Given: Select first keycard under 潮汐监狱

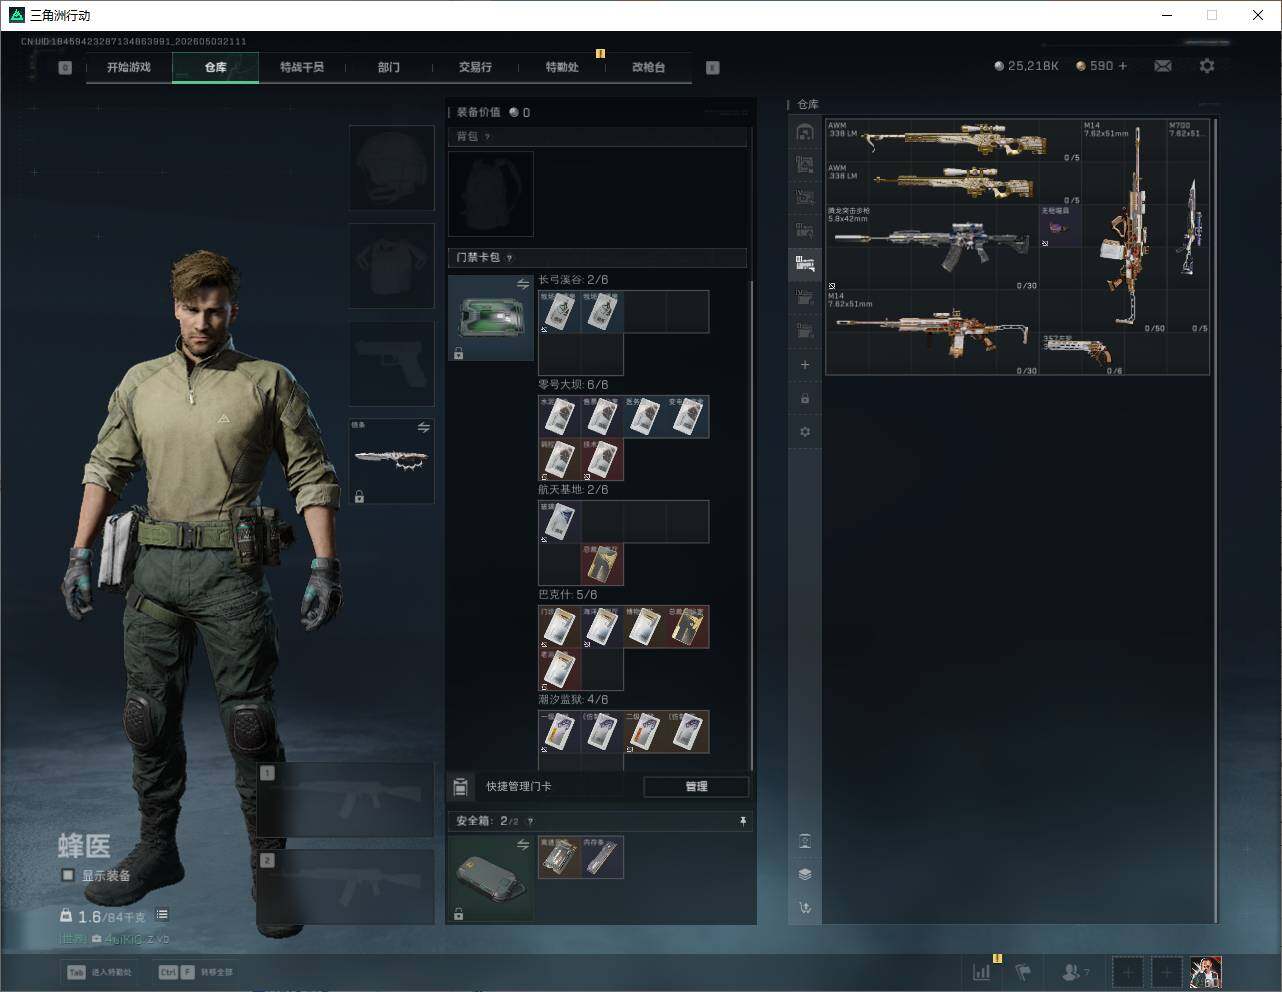Looking at the screenshot, I should click(560, 732).
